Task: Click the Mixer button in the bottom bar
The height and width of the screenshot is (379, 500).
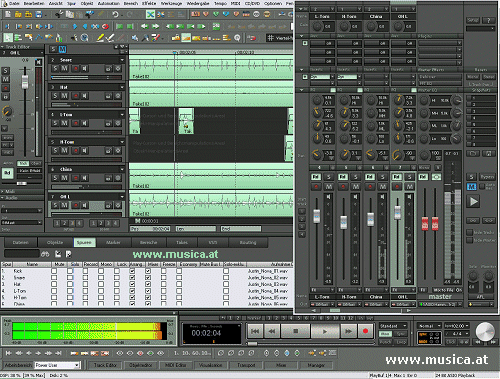Action: 281,365
